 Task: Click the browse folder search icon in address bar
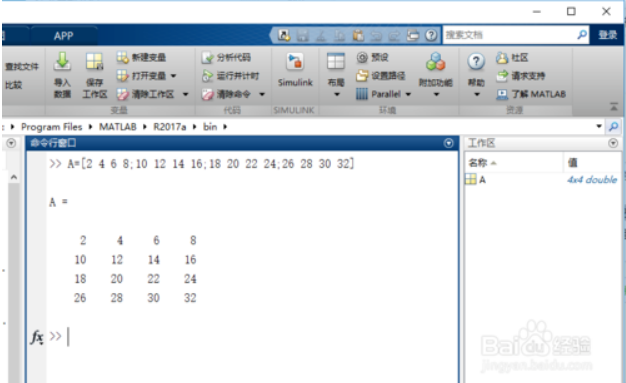pos(614,127)
